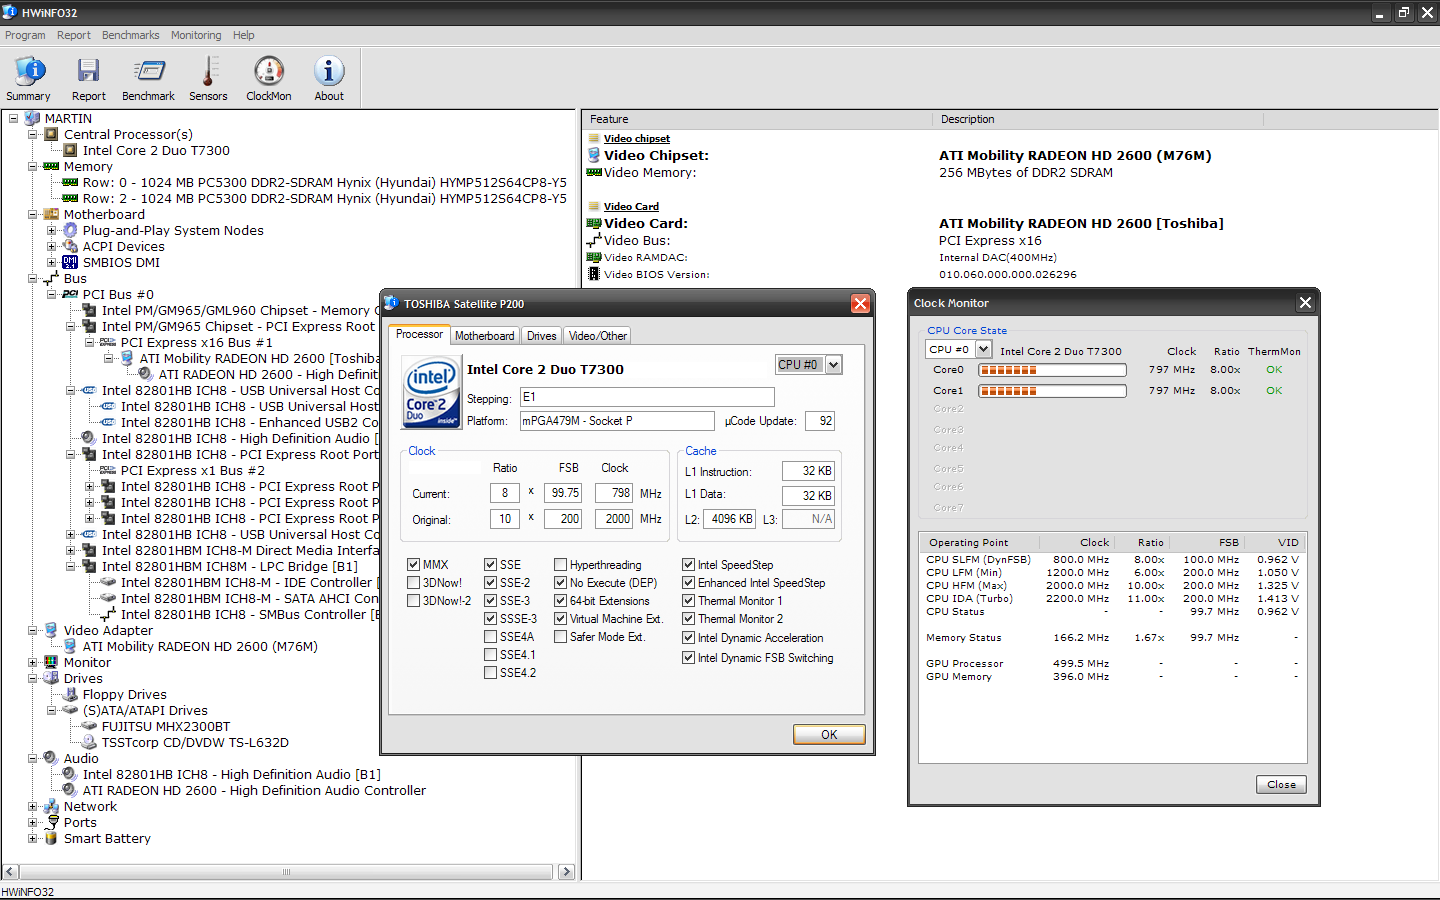Select the Smart Battery tree icon

pos(51,839)
